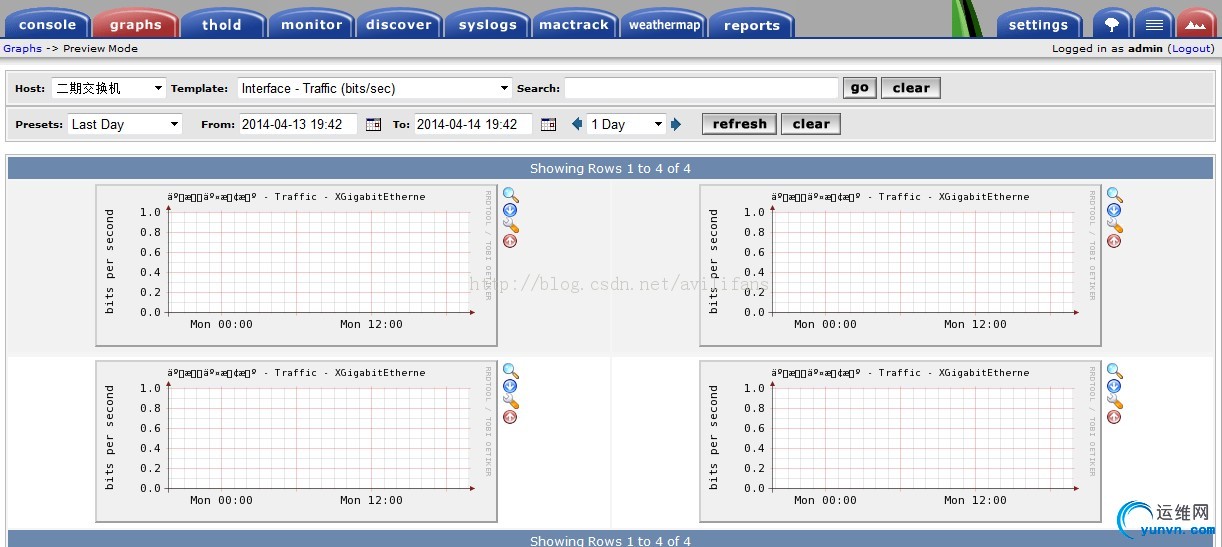The width and height of the screenshot is (1222, 547).
Task: Open the weathermap tab
Action: click(664, 24)
